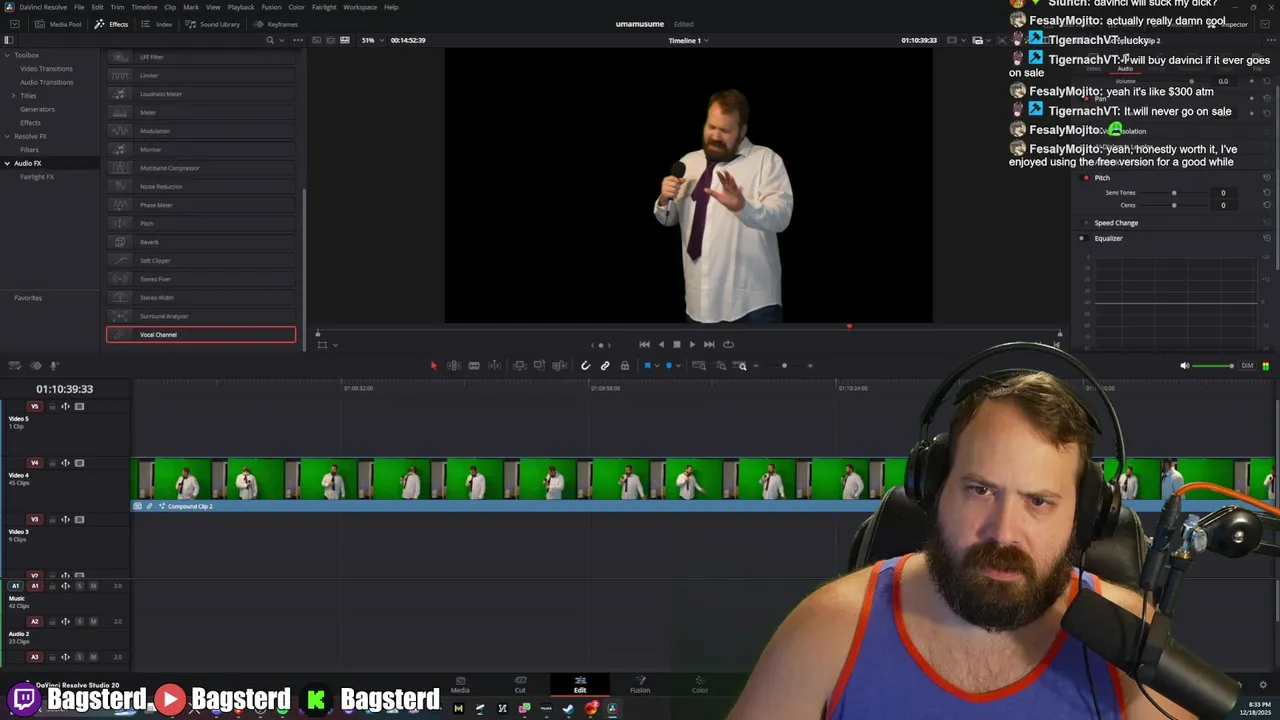This screenshot has height=720, width=1280.
Task: Open the viewer transform overlay dropdown arrow
Action: click(x=334, y=345)
